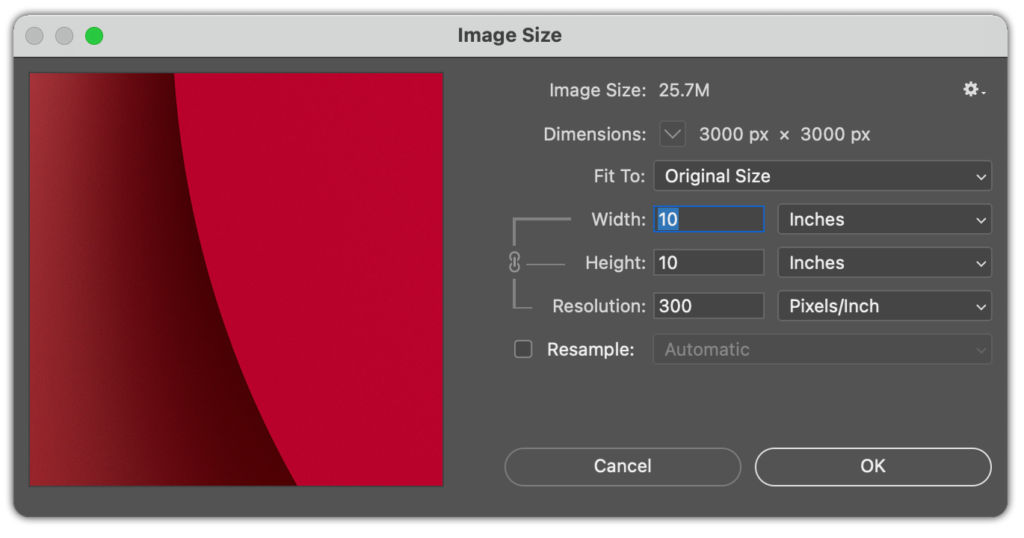1024x538 pixels.
Task: Click into the Height value field
Action: click(x=709, y=262)
